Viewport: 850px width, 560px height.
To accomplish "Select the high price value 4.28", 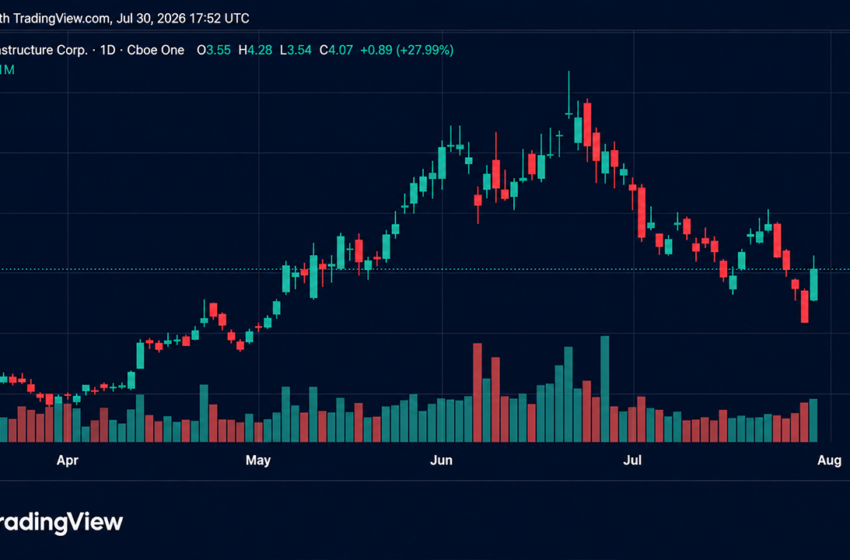I will click(x=260, y=50).
